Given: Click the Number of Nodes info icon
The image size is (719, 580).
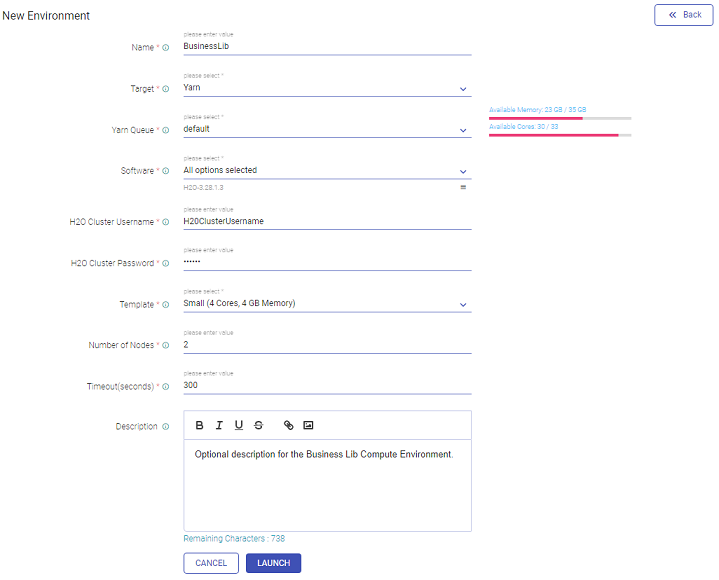Looking at the screenshot, I should coord(166,345).
